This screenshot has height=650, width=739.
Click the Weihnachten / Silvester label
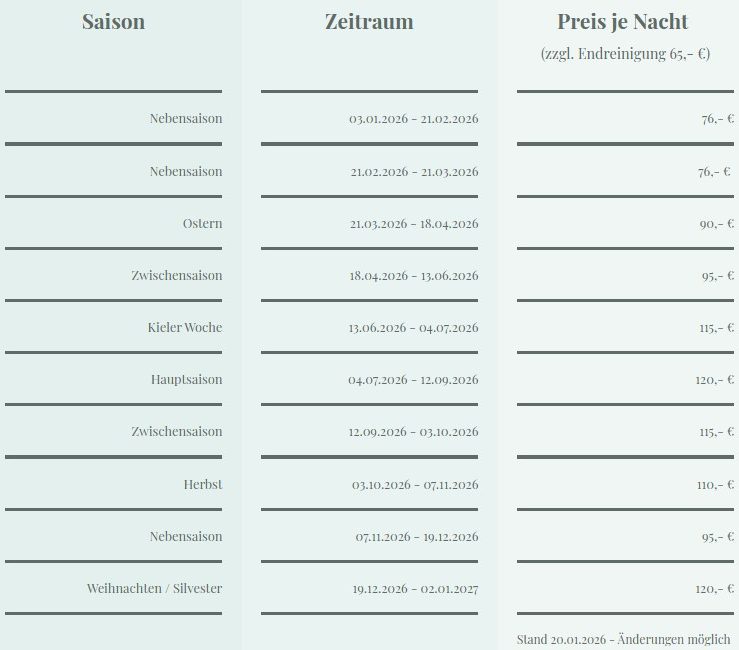click(x=154, y=588)
